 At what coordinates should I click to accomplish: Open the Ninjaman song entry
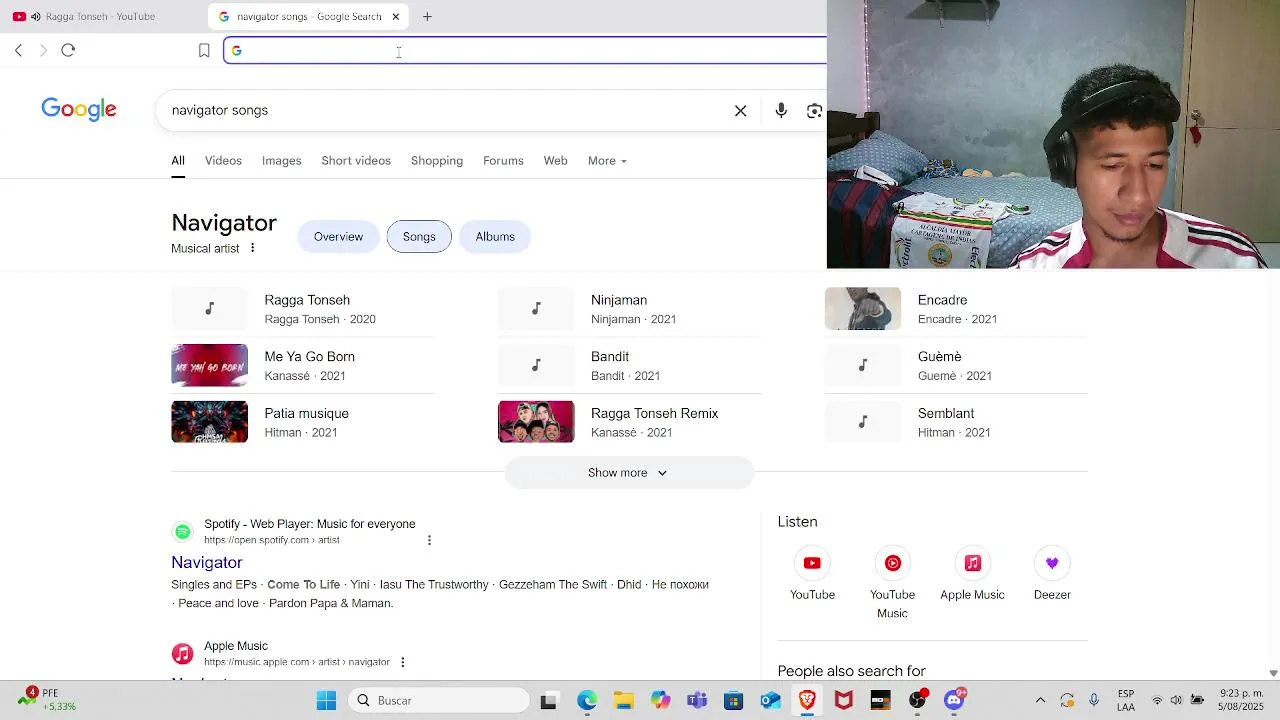(629, 309)
